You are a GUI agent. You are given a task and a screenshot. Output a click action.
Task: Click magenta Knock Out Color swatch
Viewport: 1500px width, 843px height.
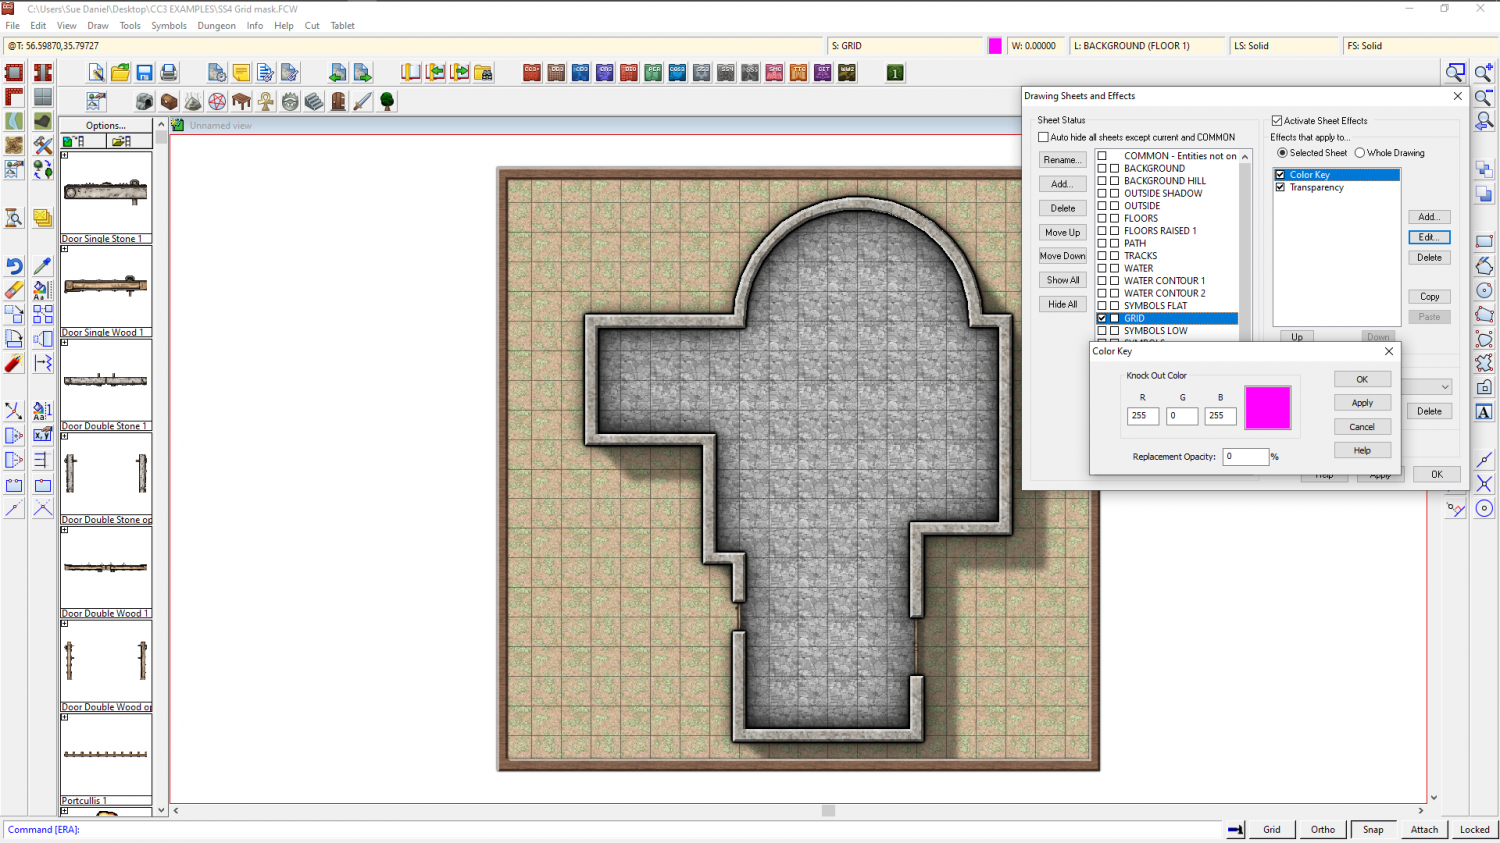1267,408
